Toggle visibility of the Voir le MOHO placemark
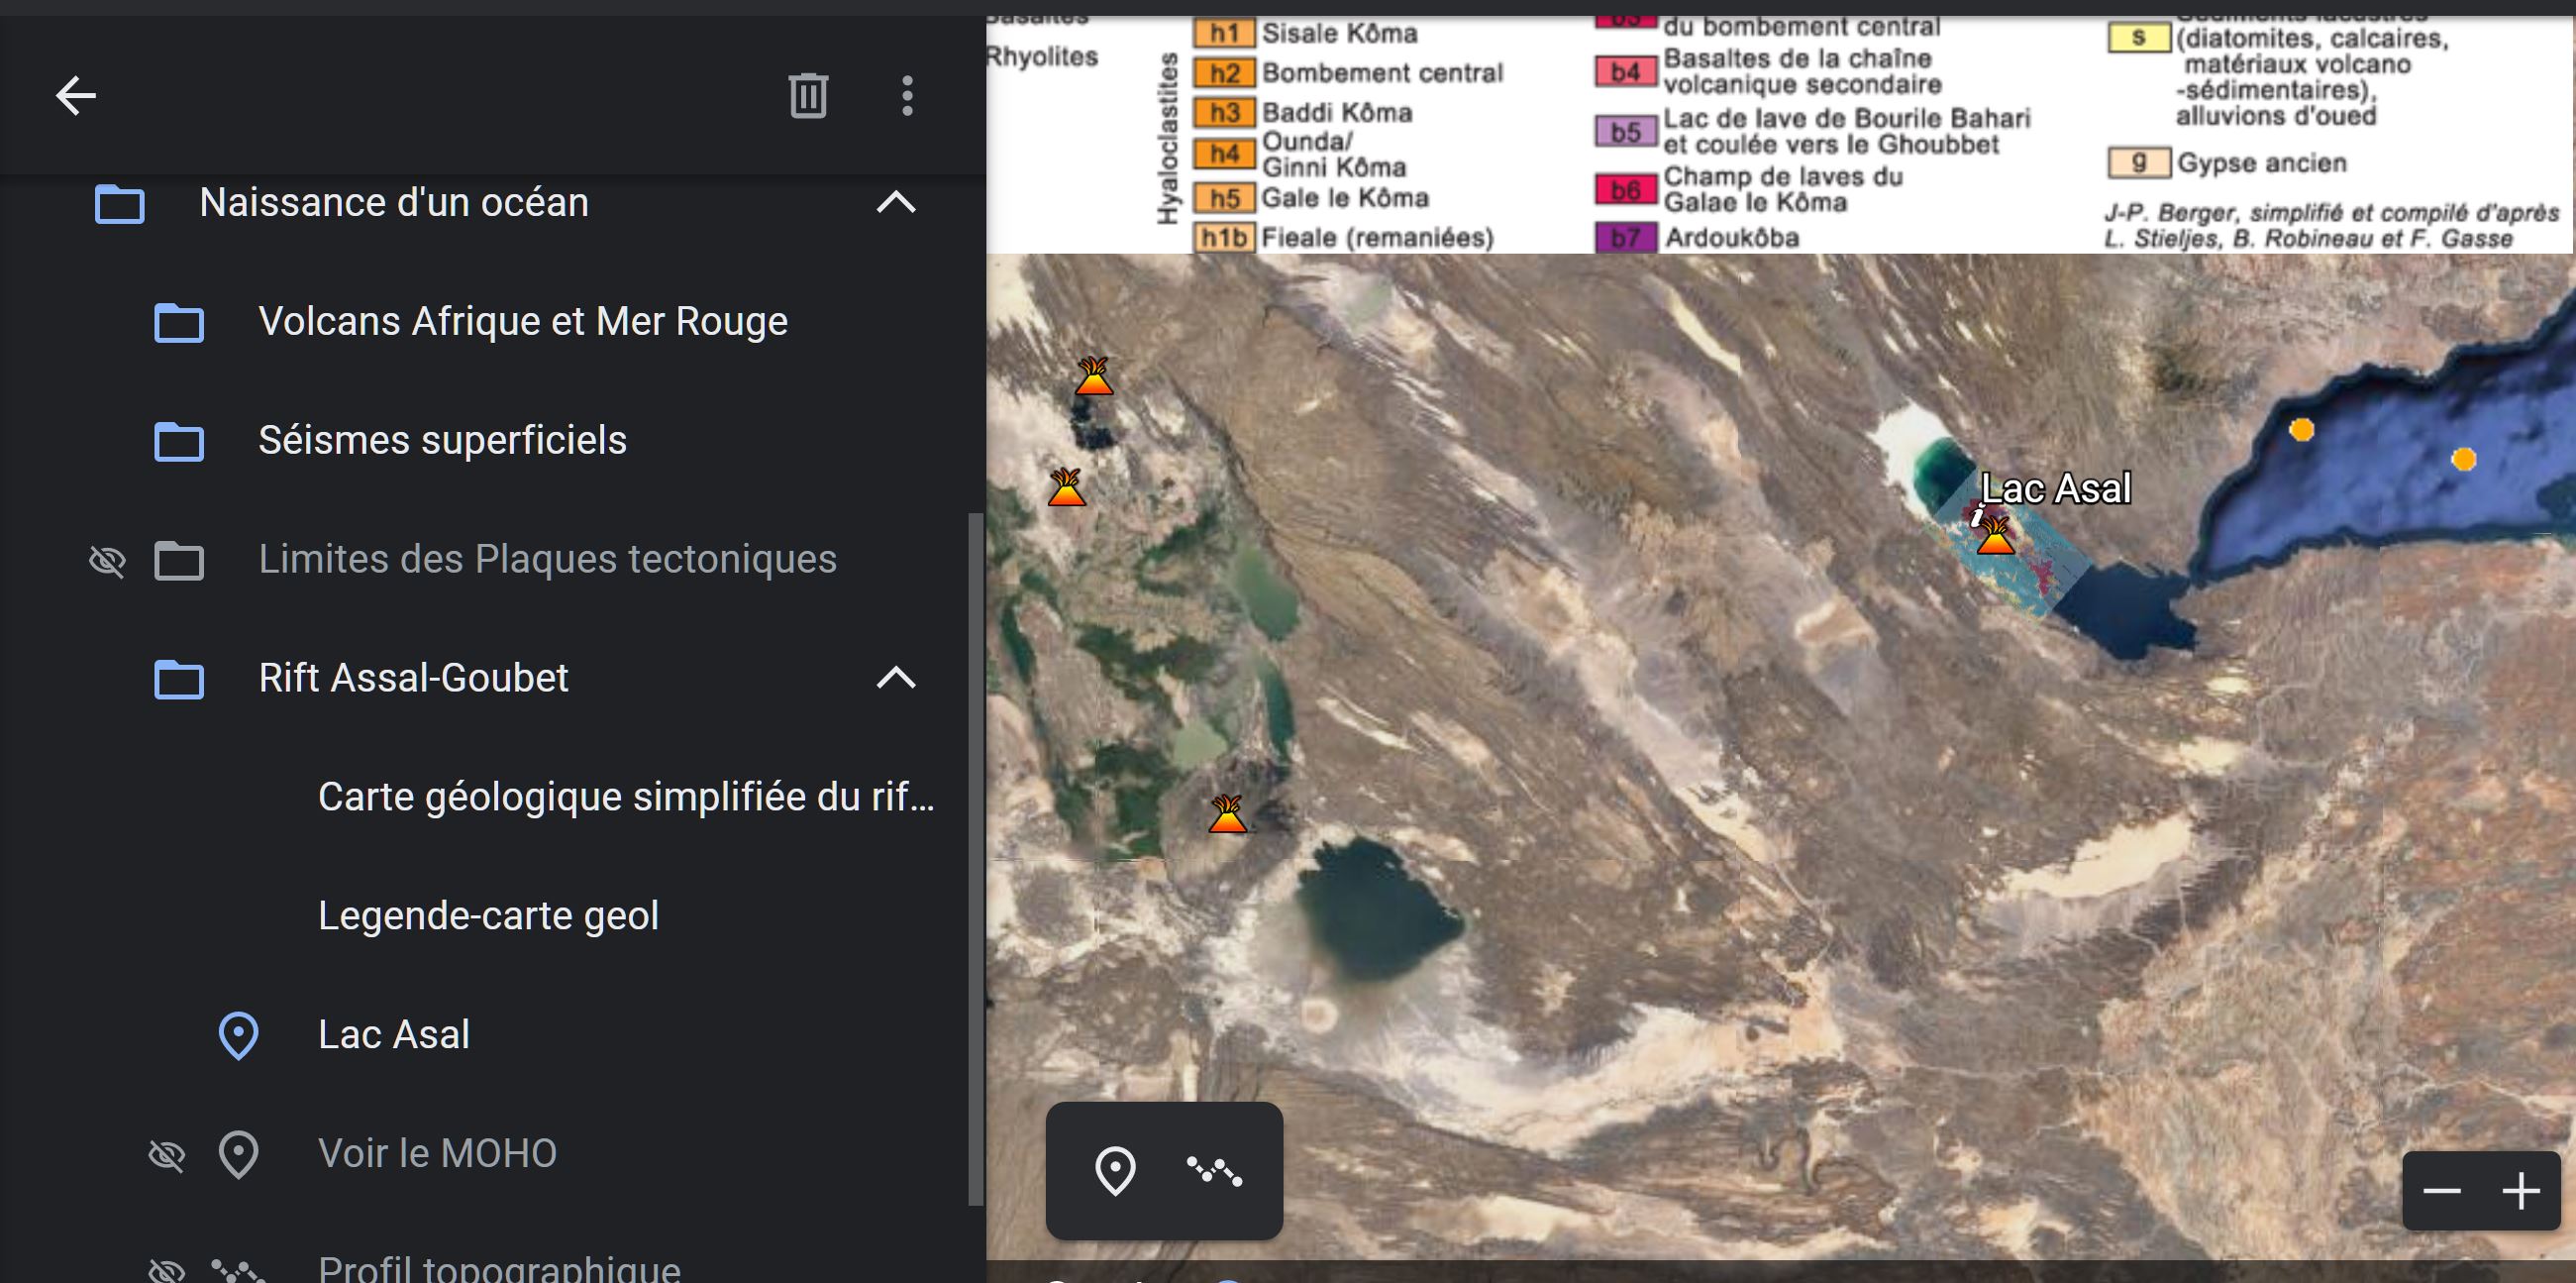 (x=166, y=1155)
